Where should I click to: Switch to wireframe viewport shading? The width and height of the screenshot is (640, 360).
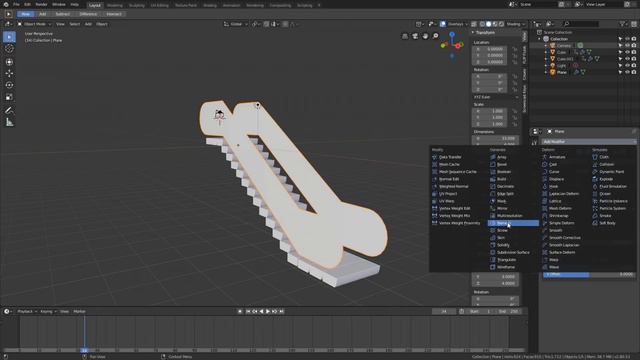[x=482, y=24]
